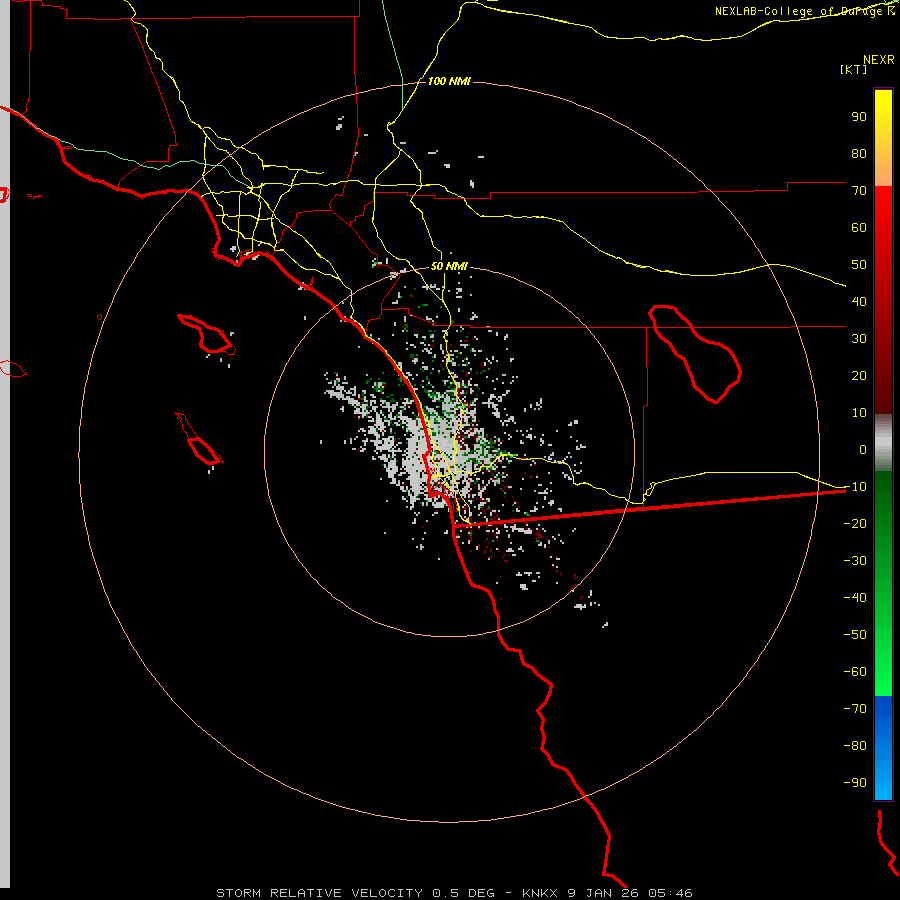900x900 pixels.
Task: Click the NEXR label above the scale
Action: tap(879, 60)
